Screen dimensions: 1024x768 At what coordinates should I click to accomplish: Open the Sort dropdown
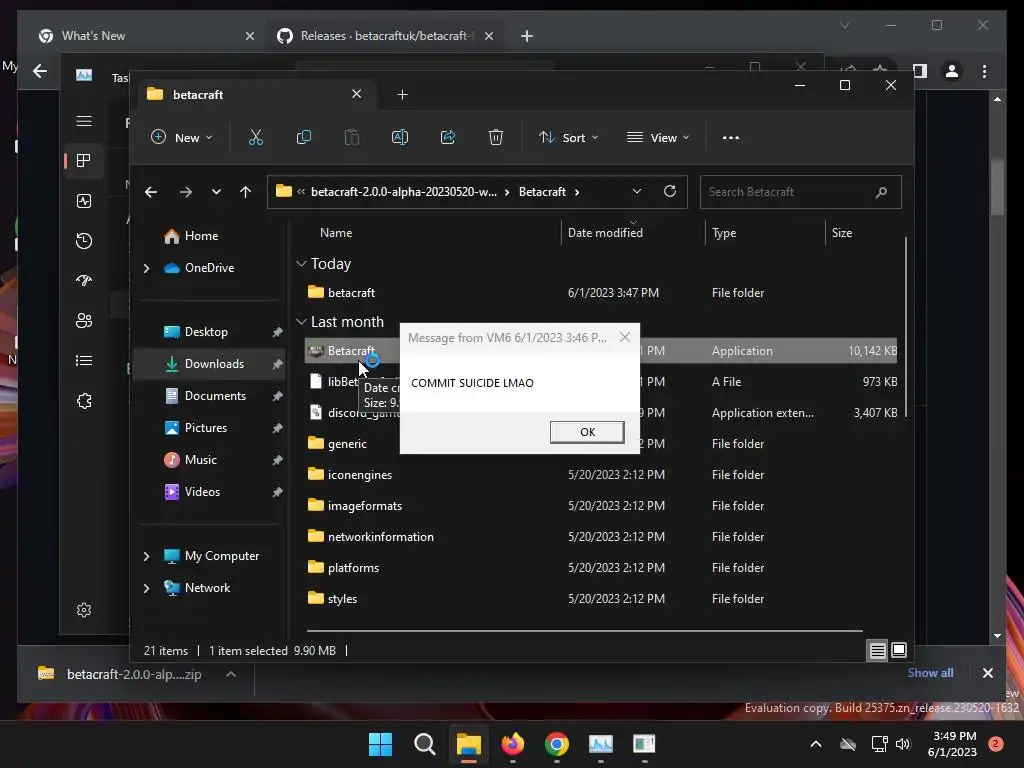pos(568,138)
